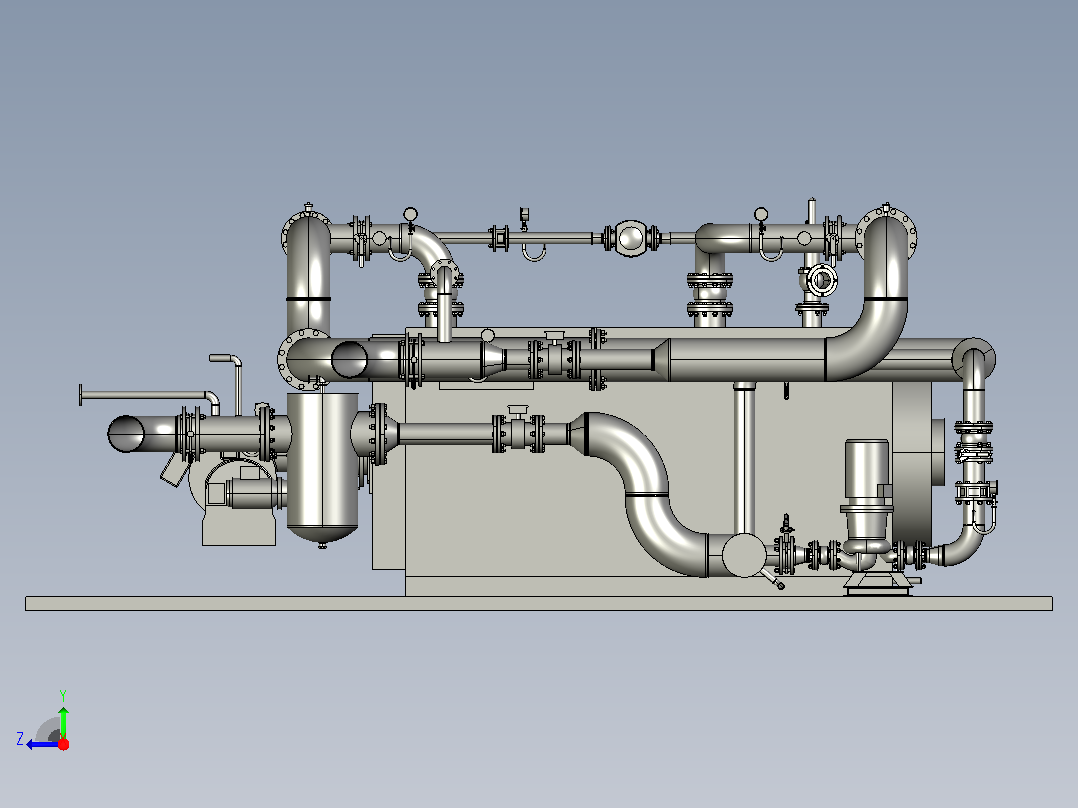Click the Y label above the triad
The image size is (1078, 808).
[x=63, y=695]
